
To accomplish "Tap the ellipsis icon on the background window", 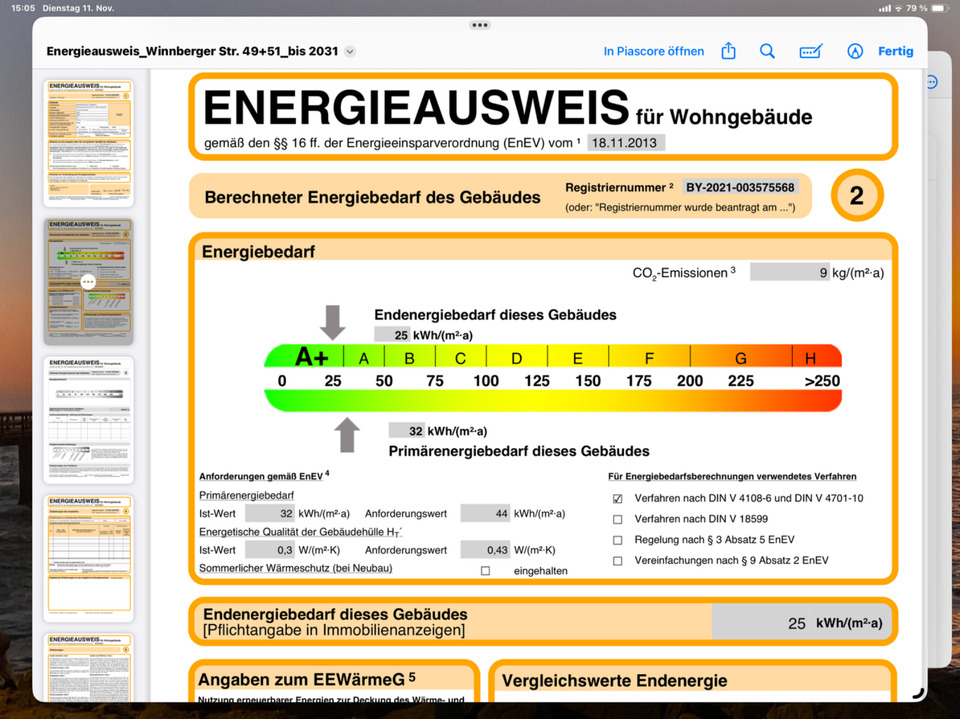I will [x=933, y=82].
